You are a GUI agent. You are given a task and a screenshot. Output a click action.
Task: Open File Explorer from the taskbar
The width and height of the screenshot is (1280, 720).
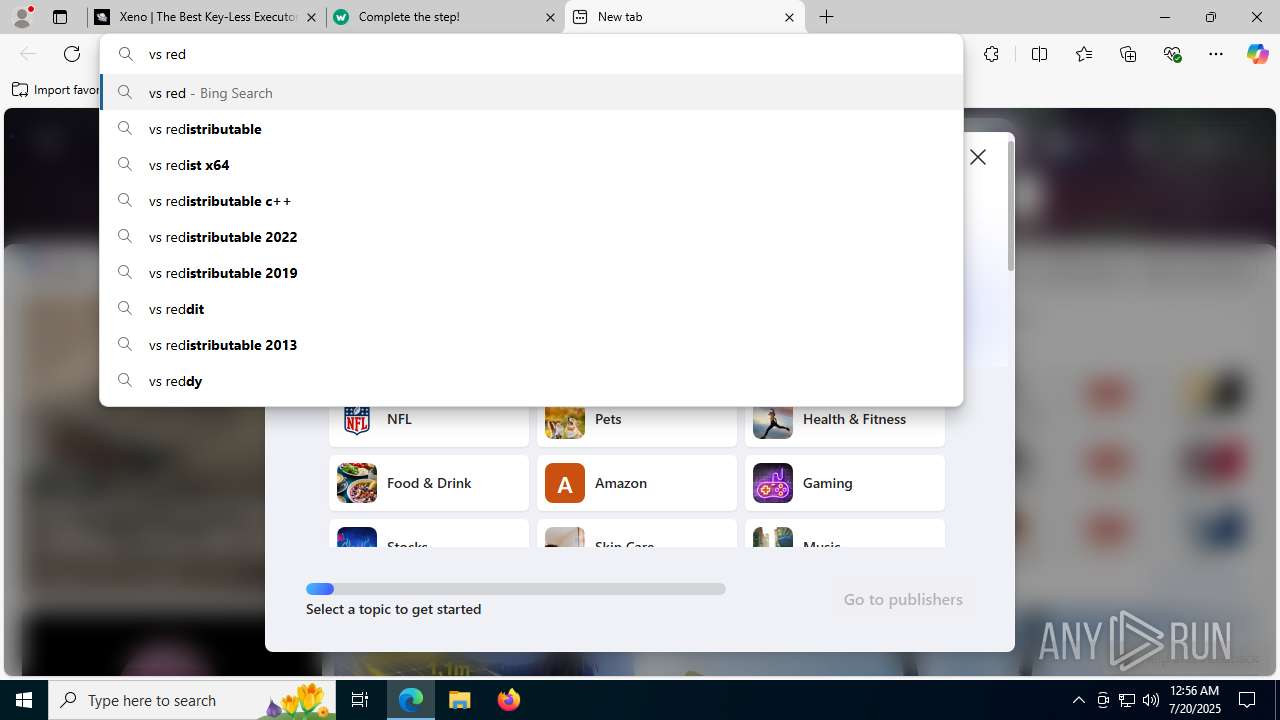click(459, 700)
